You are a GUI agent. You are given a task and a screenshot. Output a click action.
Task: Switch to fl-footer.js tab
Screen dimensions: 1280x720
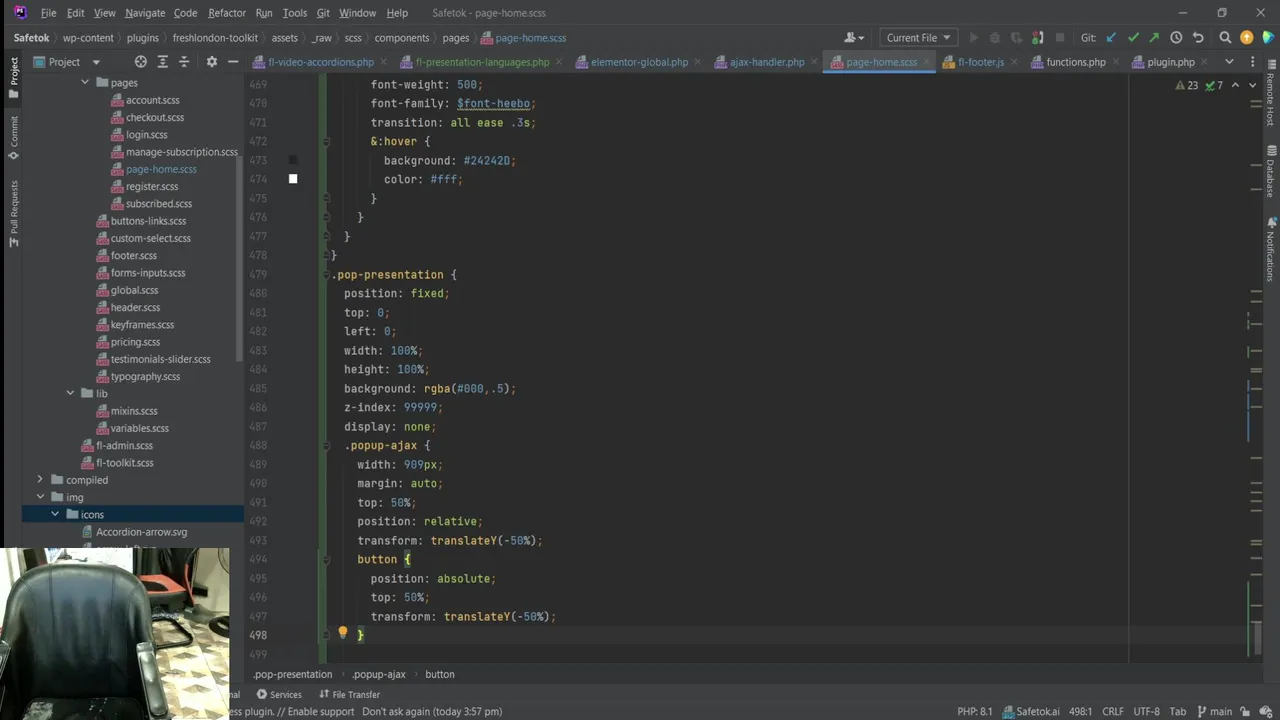[x=980, y=62]
